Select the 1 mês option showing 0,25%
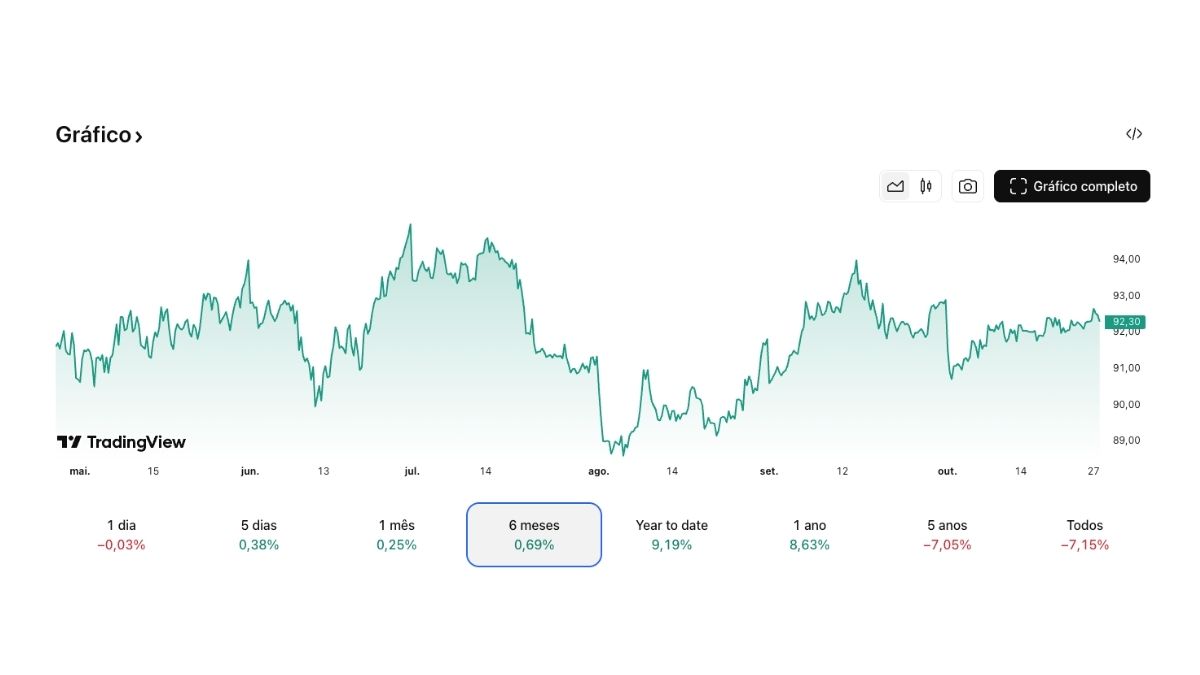The image size is (1200, 675). coord(395,534)
